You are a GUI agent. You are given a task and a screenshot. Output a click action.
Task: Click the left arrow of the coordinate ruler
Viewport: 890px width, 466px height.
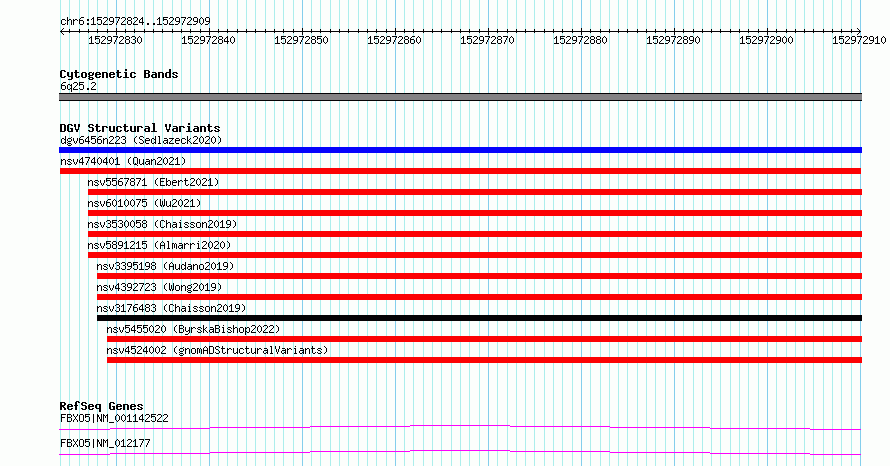point(62,32)
